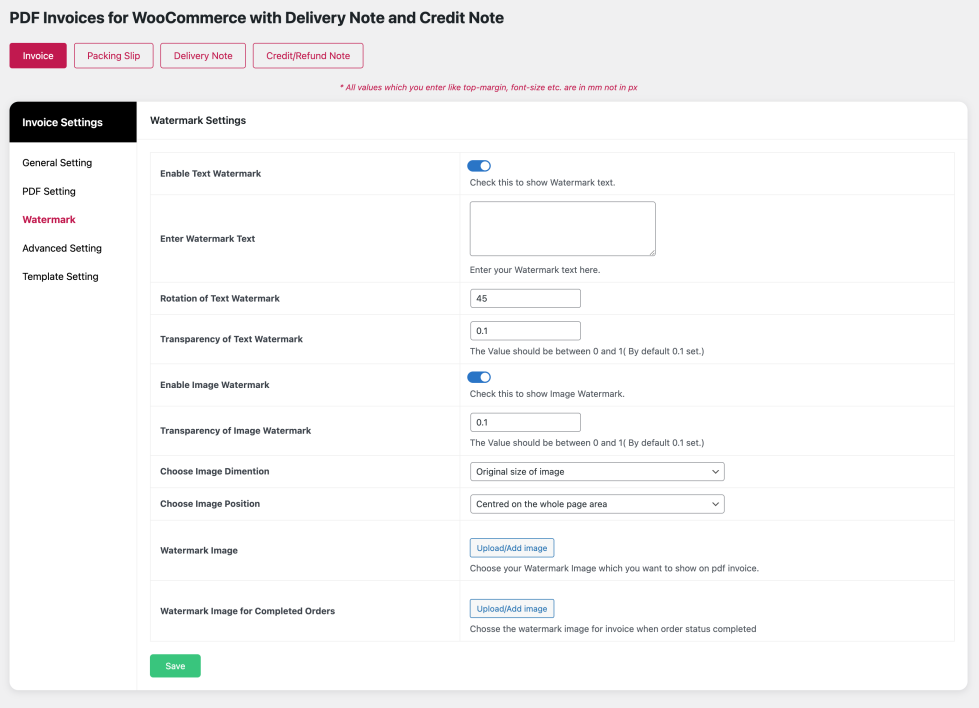This screenshot has width=979, height=708.
Task: Click the Transparency of Text Watermark field
Action: click(525, 331)
